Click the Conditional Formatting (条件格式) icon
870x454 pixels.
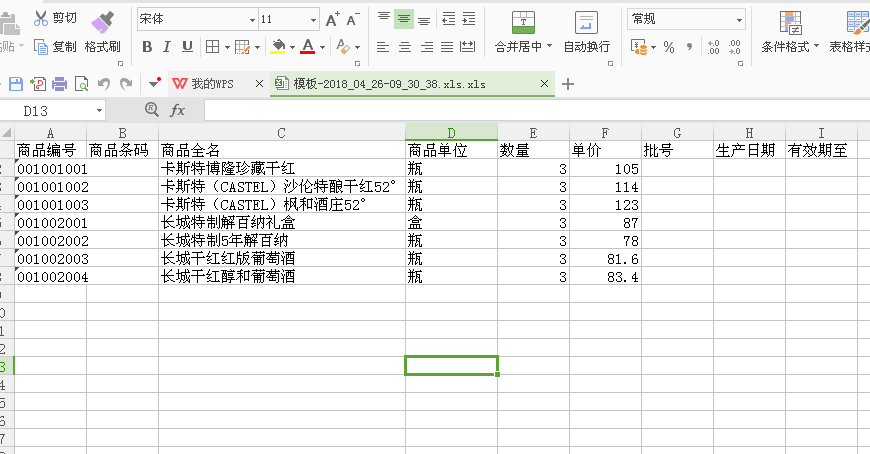(789, 23)
